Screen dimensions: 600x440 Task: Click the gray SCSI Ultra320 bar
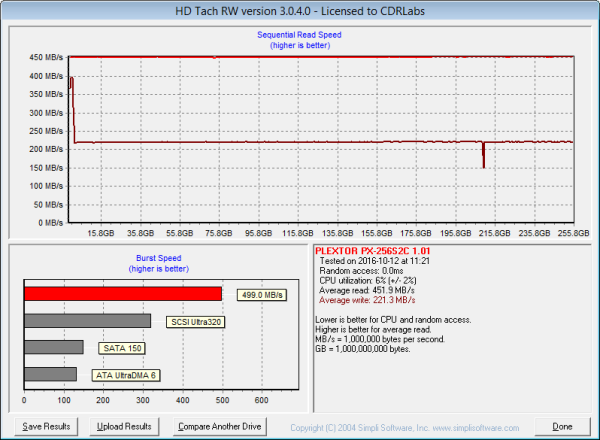click(x=88, y=321)
